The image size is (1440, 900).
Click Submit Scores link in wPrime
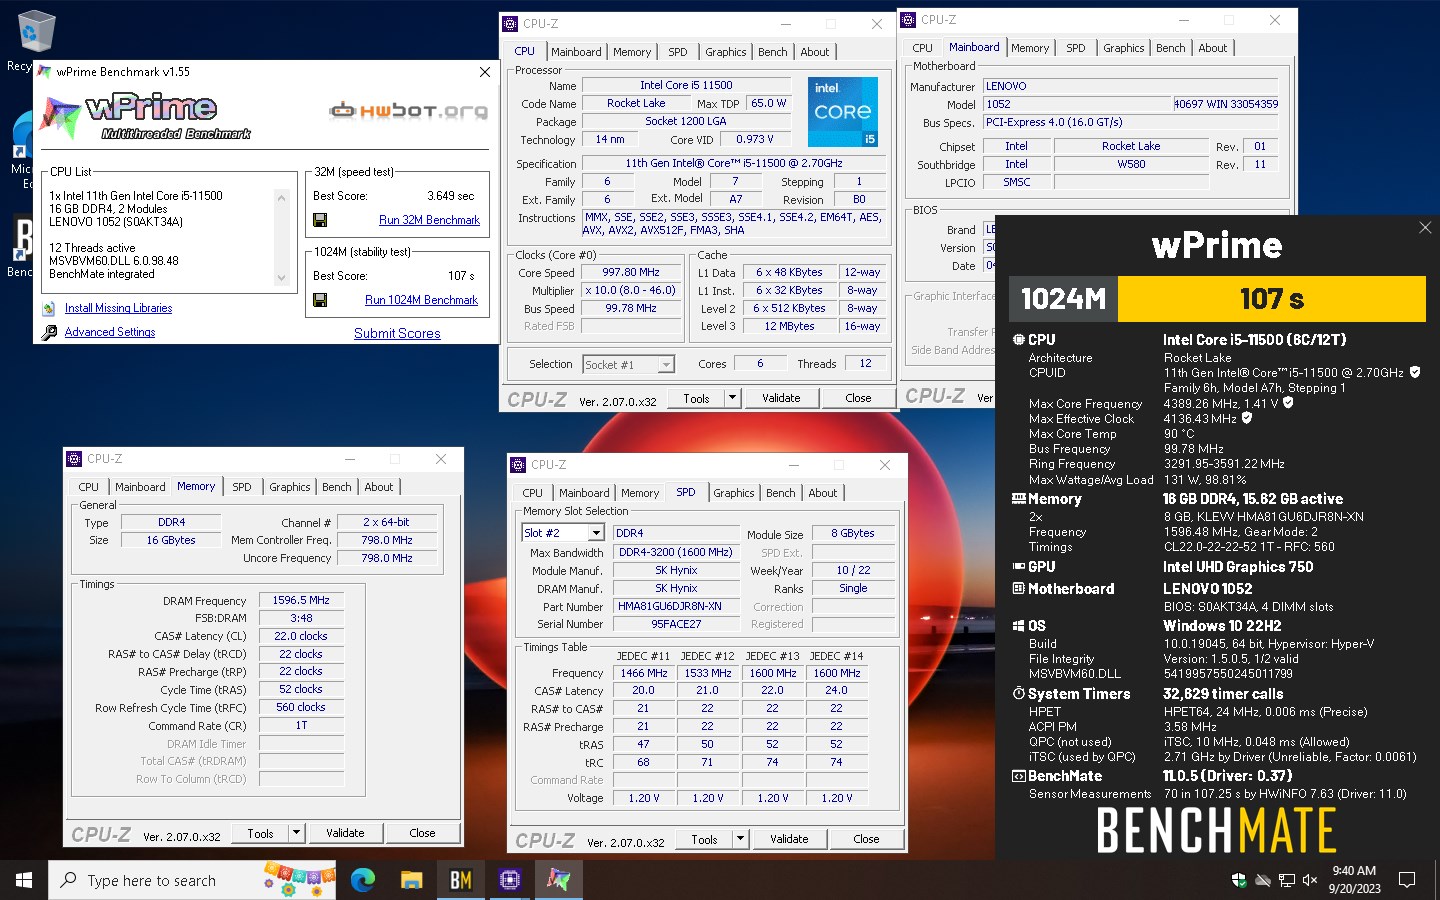[x=397, y=334]
